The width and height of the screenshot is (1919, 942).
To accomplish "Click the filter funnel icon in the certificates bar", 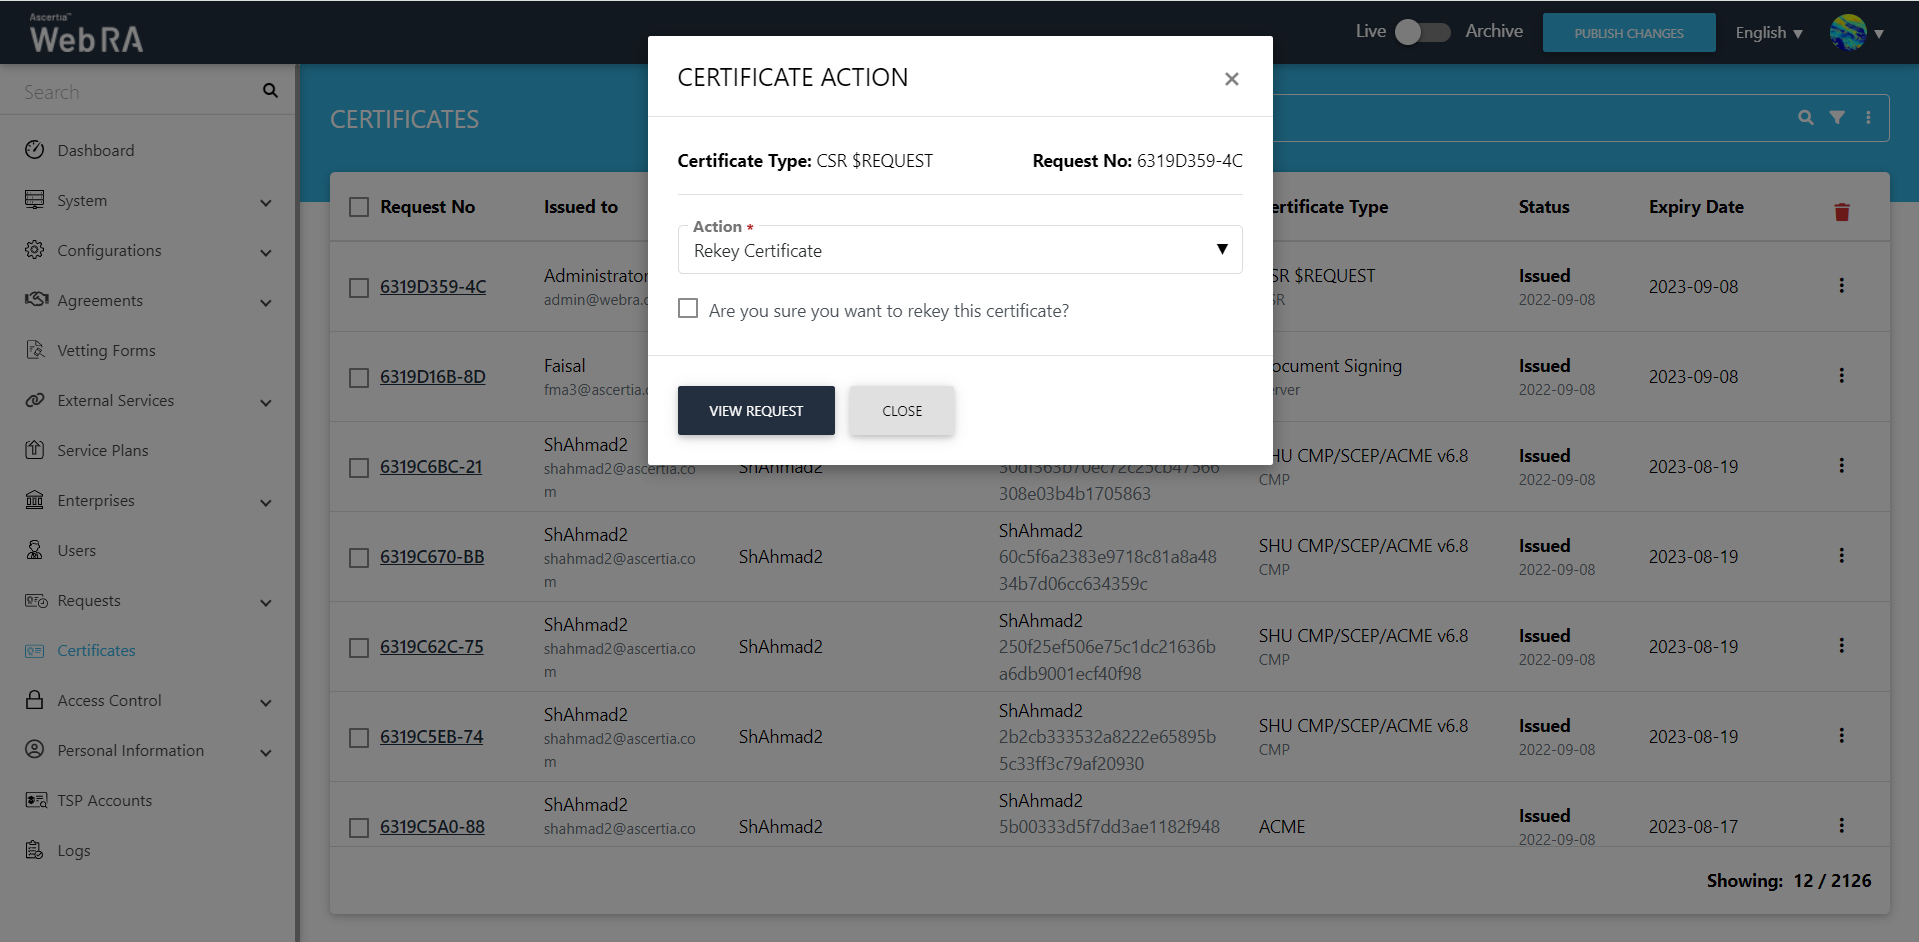I will (x=1837, y=118).
